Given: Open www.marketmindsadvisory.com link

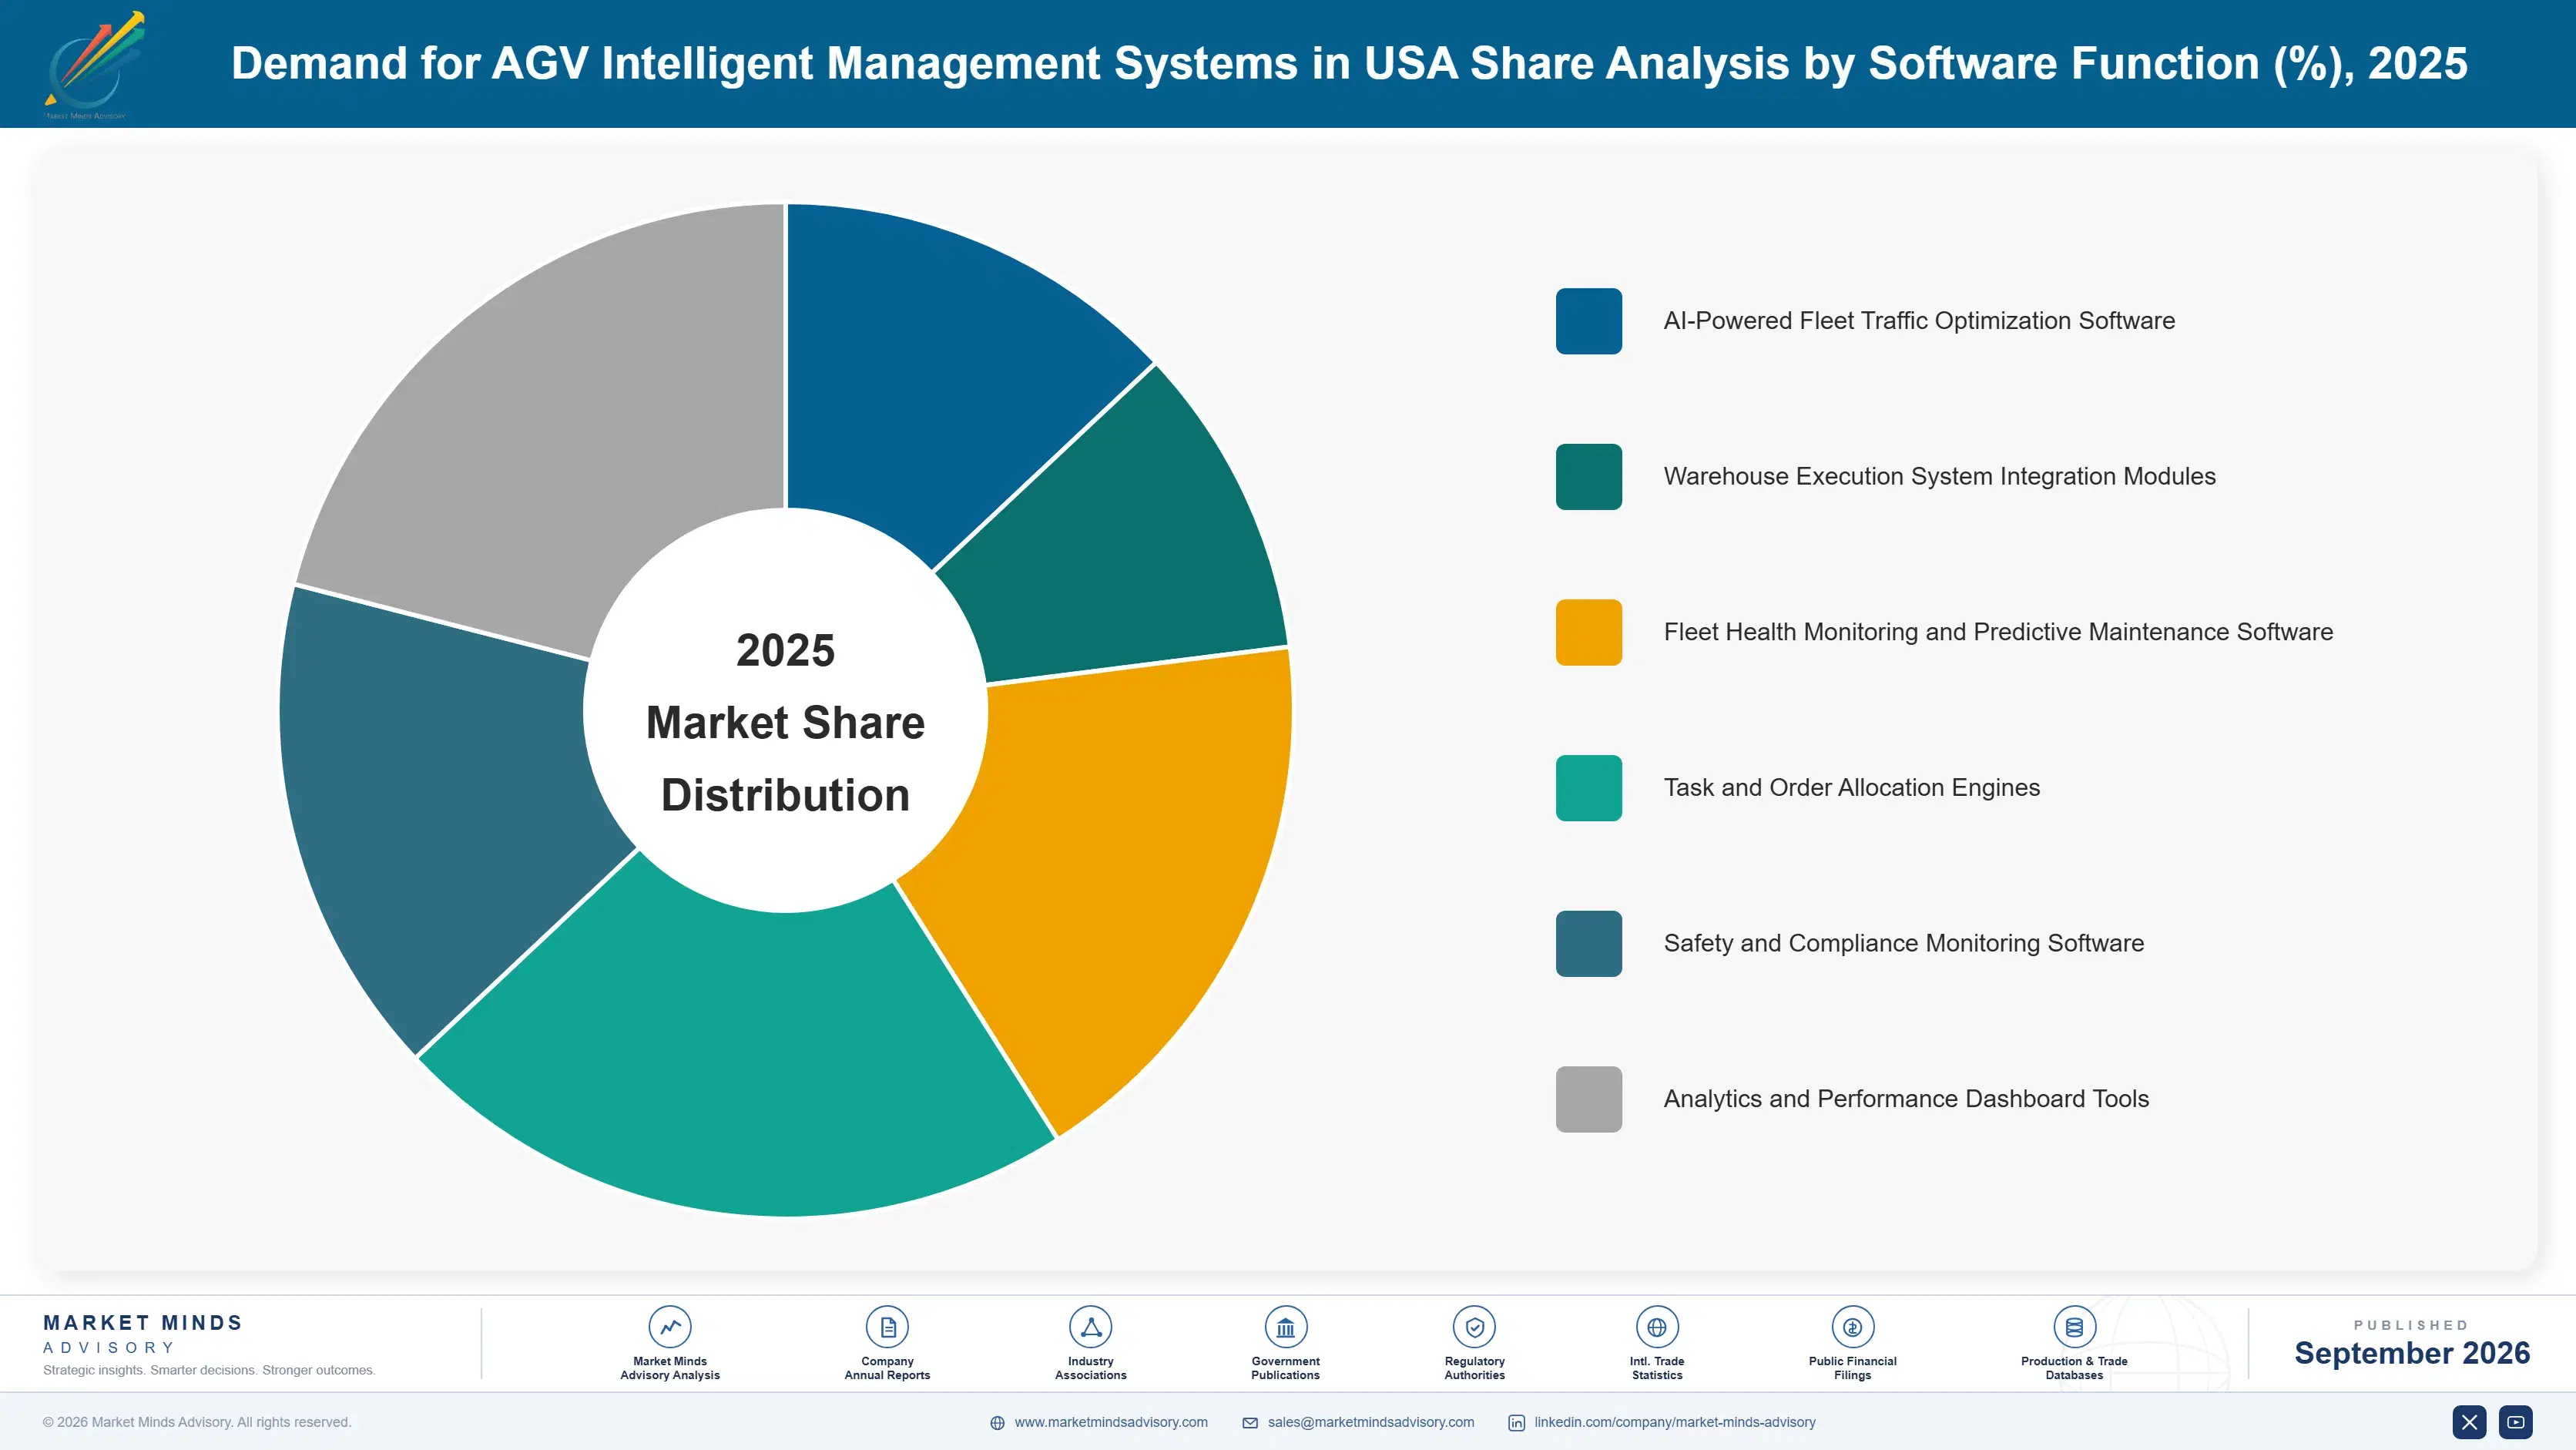Looking at the screenshot, I should (x=1111, y=1422).
